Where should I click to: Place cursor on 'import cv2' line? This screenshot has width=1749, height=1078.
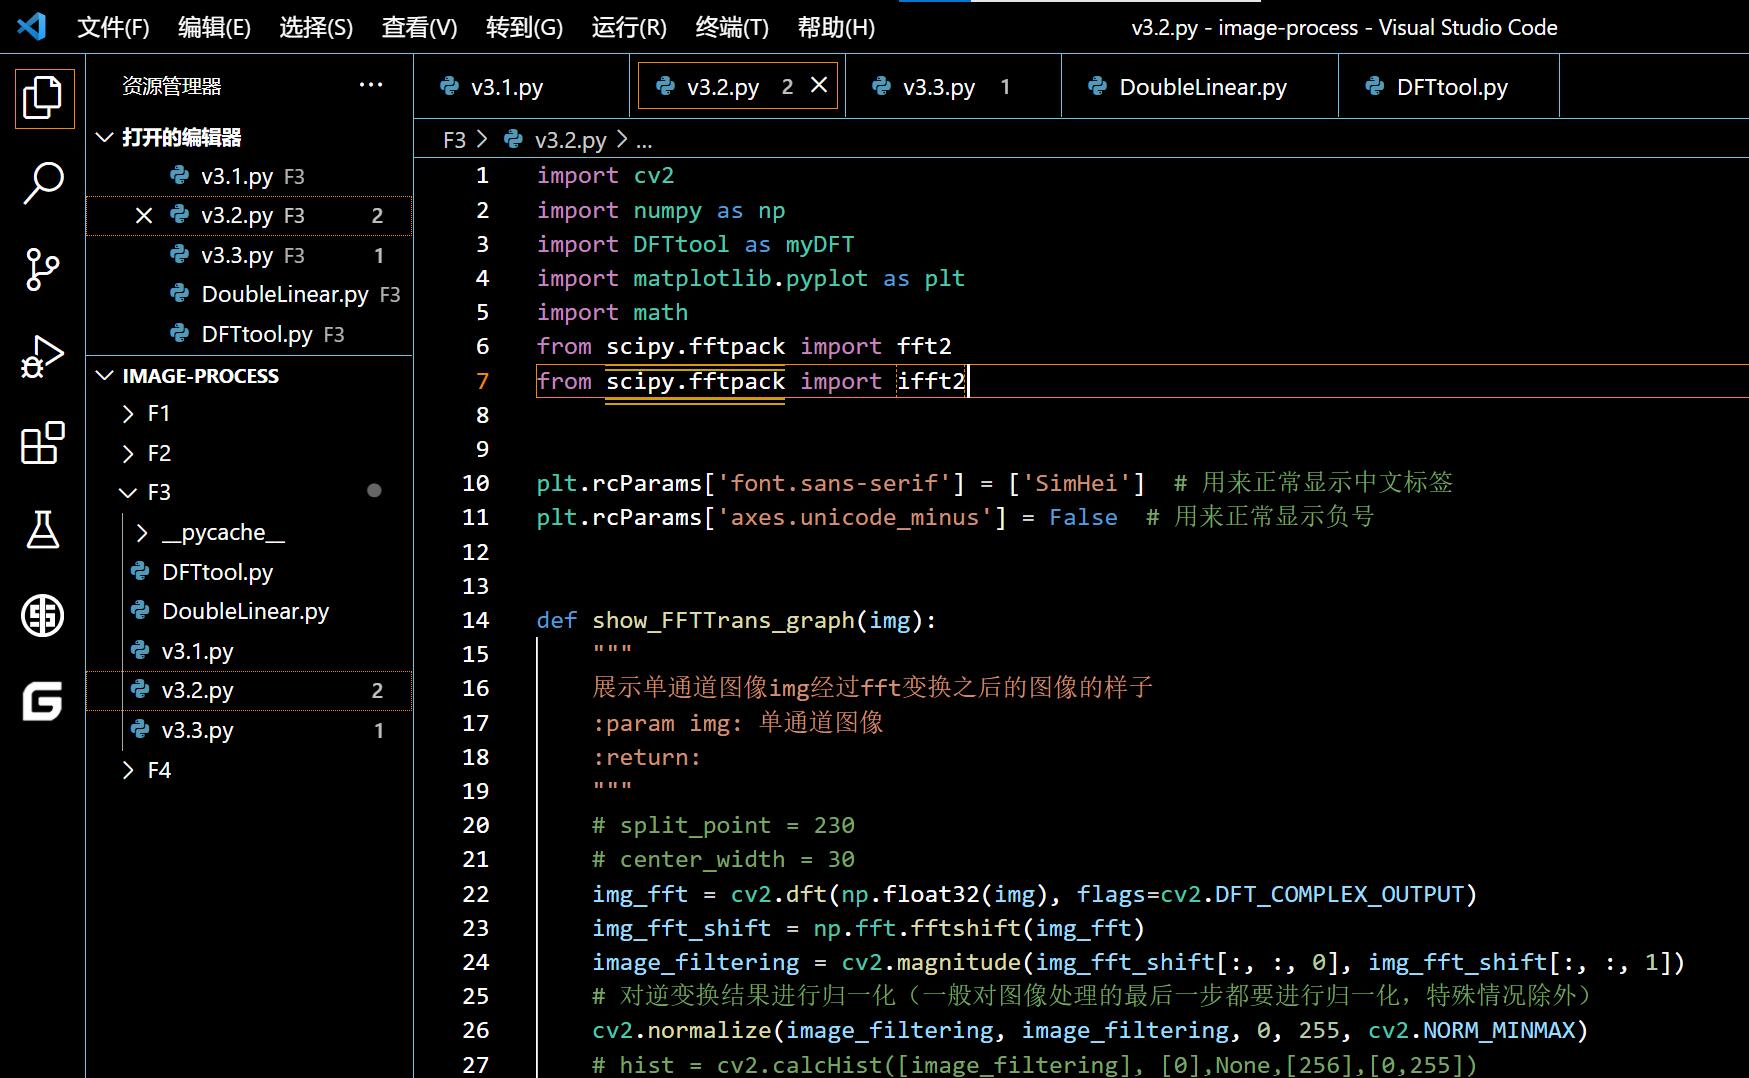pyautogui.click(x=605, y=176)
